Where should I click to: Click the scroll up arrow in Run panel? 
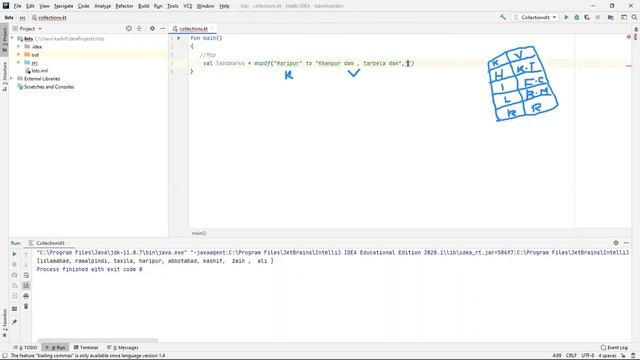click(x=26, y=254)
